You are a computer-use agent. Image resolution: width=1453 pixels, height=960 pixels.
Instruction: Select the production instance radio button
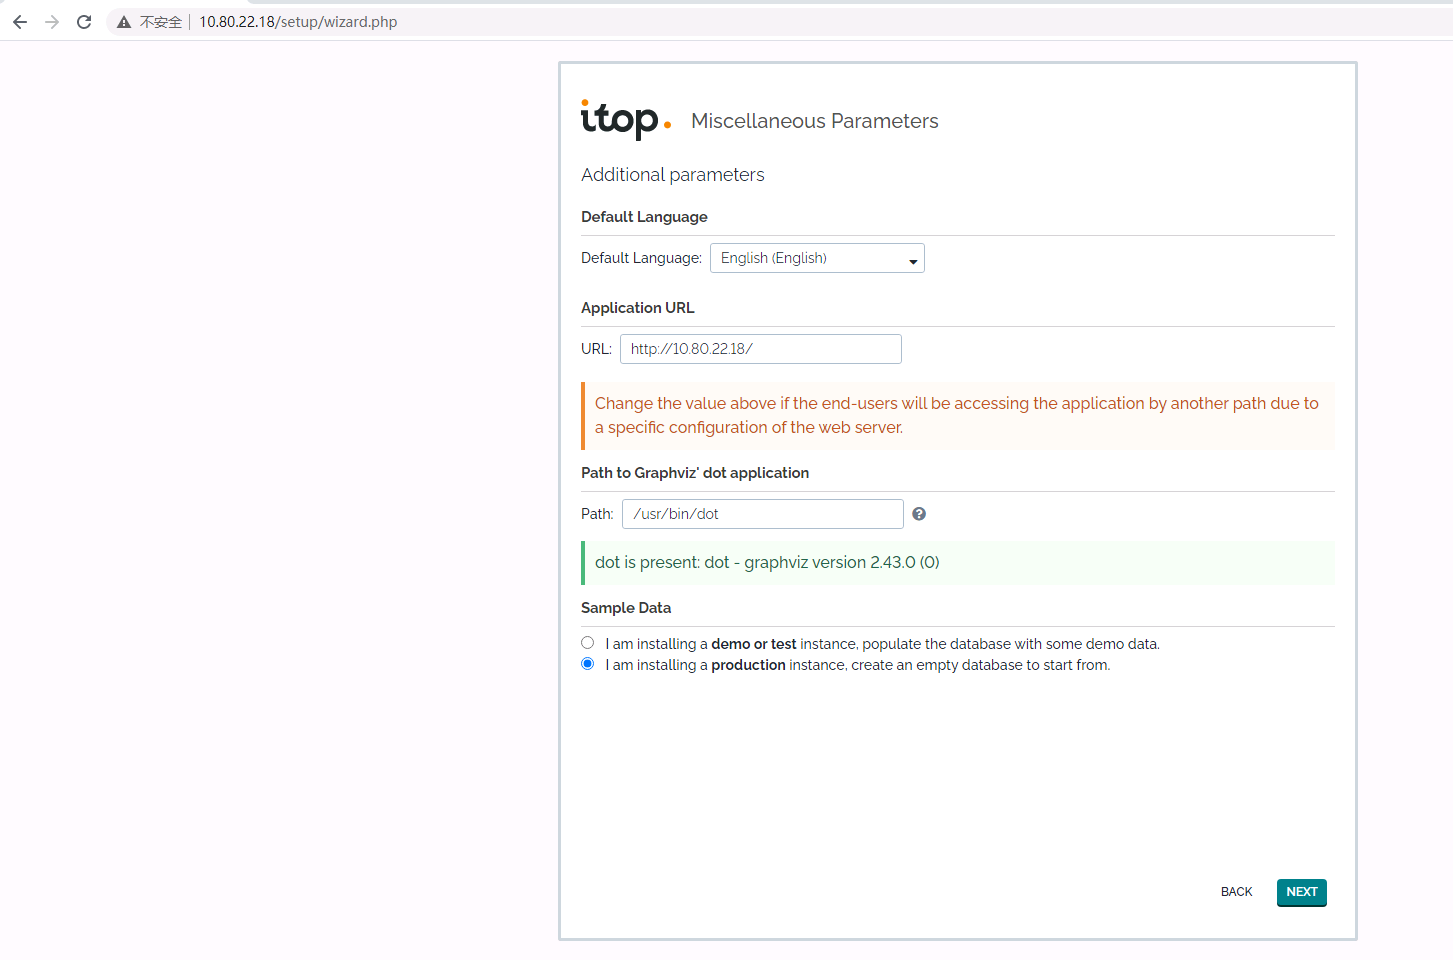pyautogui.click(x=588, y=664)
